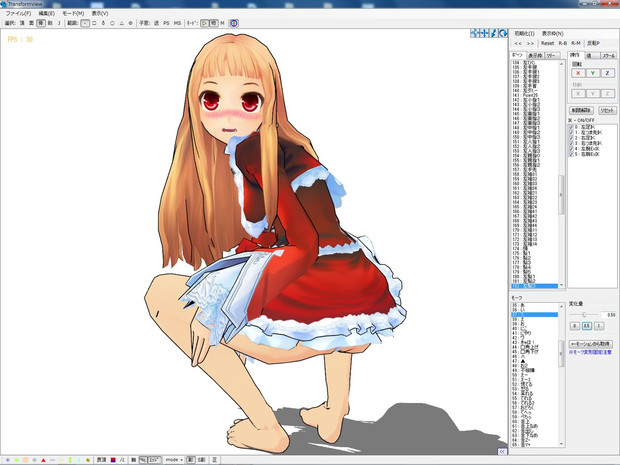Click the 反転P button
The image size is (620, 465).
click(593, 43)
